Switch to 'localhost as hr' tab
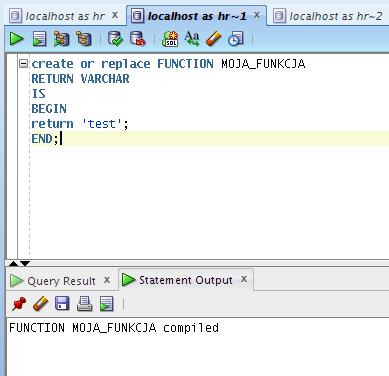Screen dimensions: 389x376 tap(65, 16)
